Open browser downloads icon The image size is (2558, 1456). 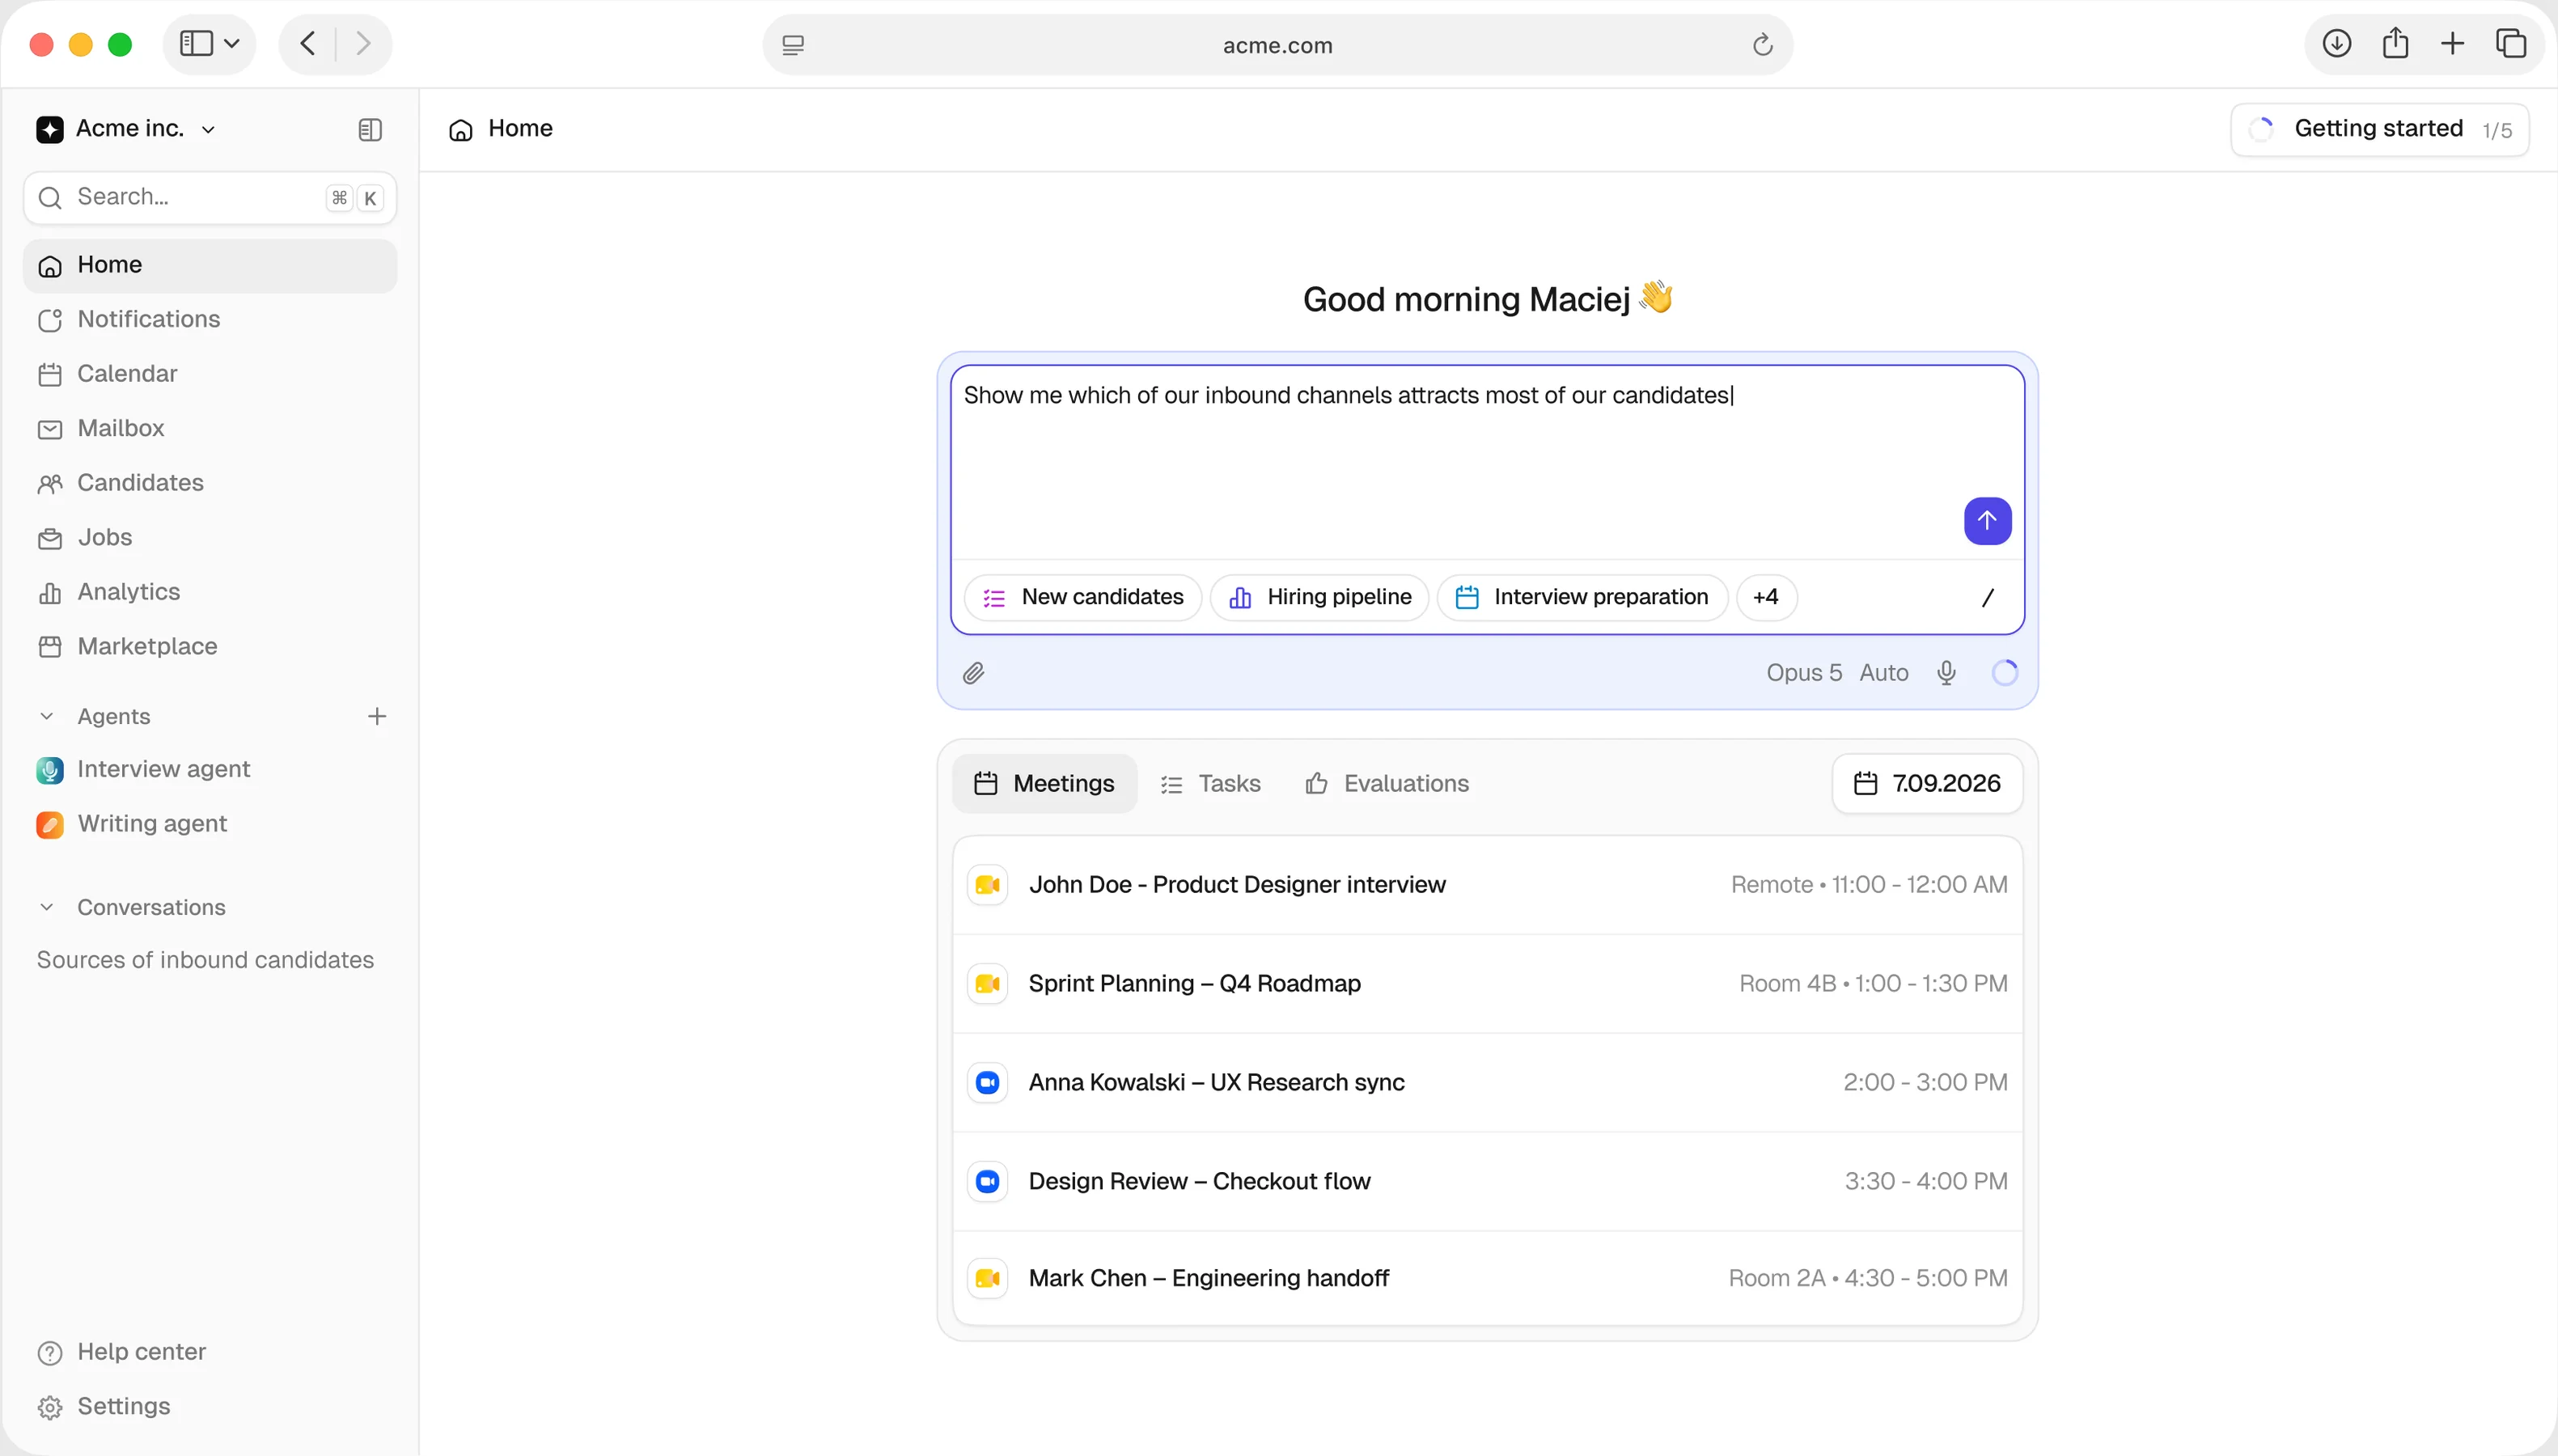(2336, 44)
